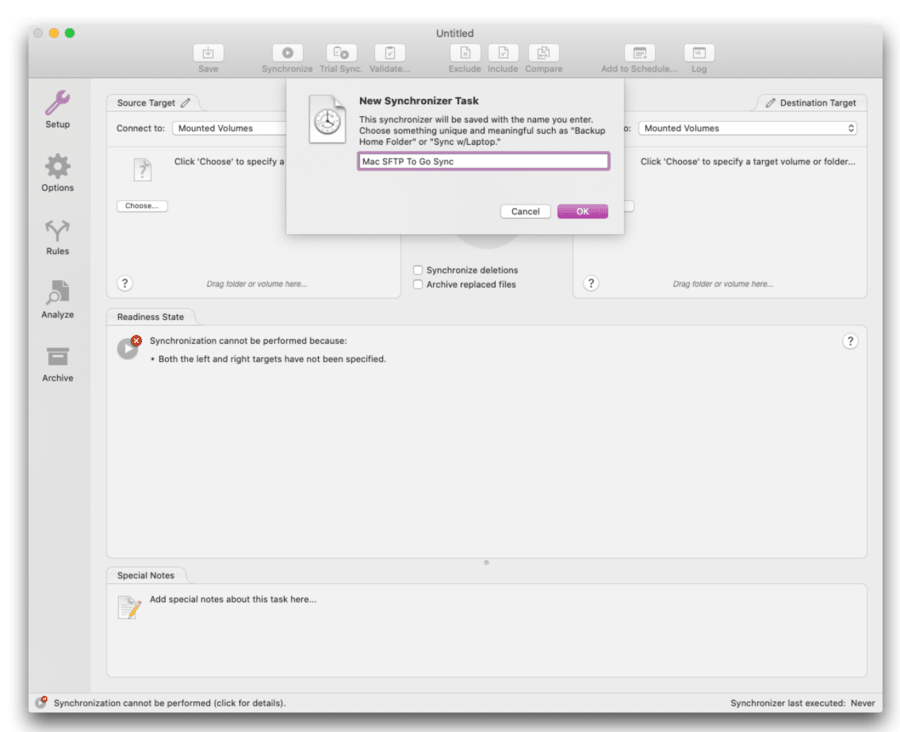Image resolution: width=900 pixels, height=732 pixels.
Task: Open the Exclude tool
Action: (x=464, y=55)
